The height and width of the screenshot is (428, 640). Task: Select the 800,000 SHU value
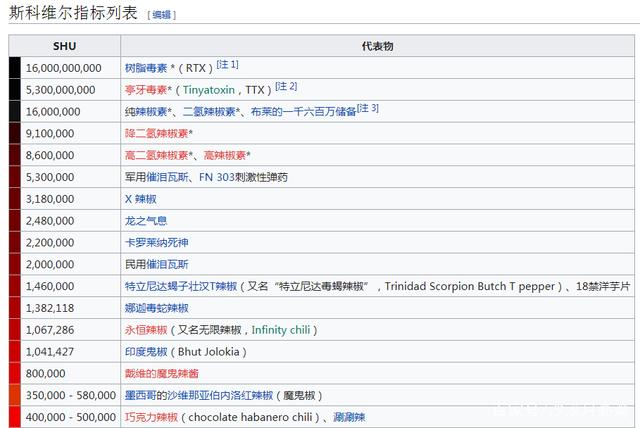(x=45, y=374)
